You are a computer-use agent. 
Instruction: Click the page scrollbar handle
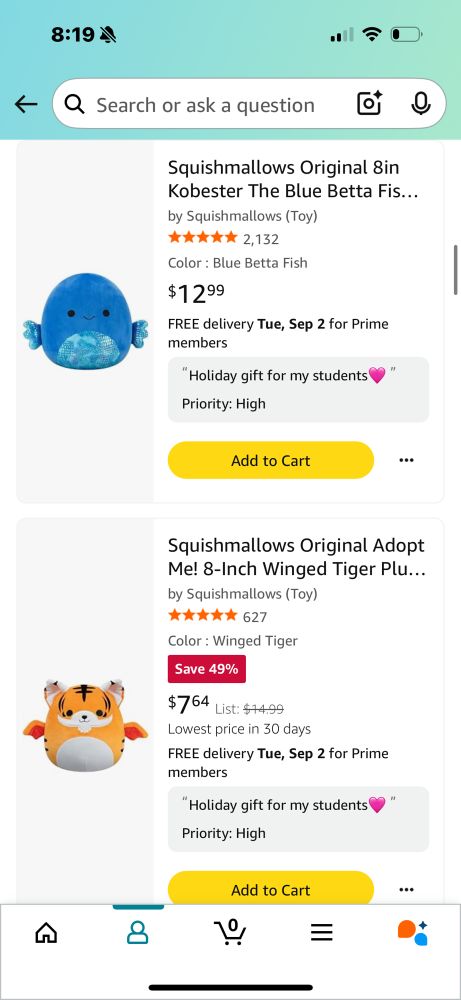pos(455,269)
